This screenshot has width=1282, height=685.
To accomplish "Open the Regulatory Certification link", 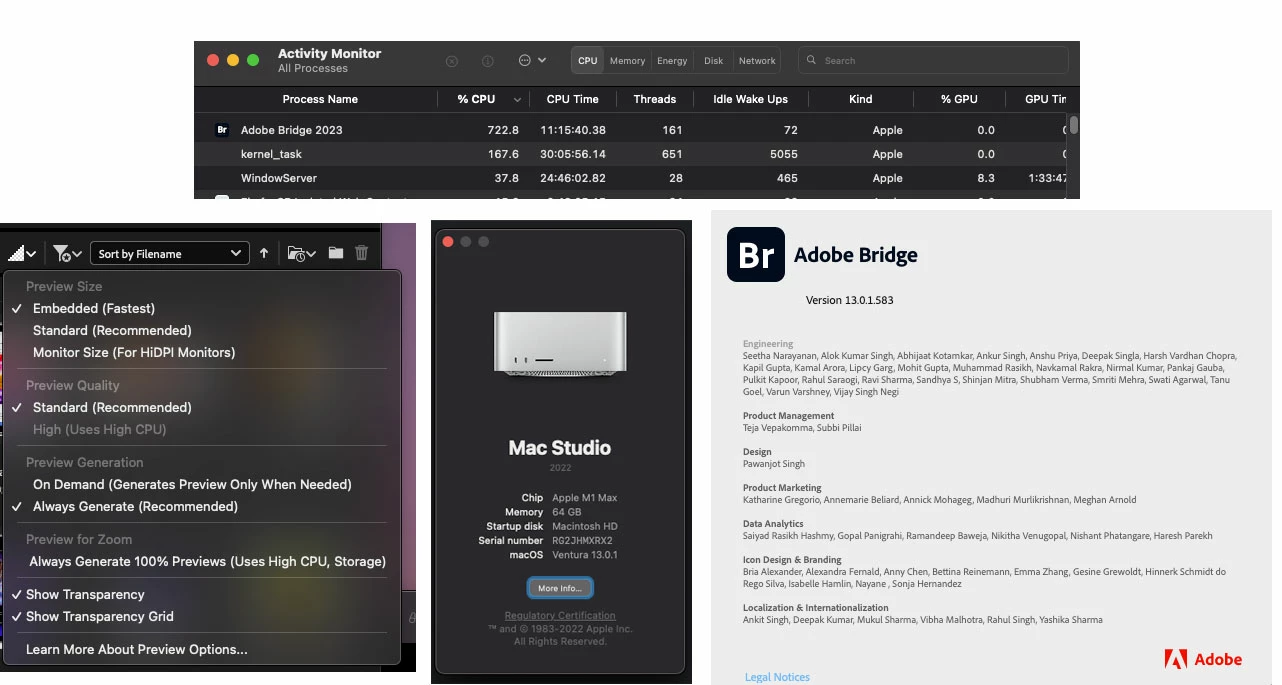I will pos(560,616).
